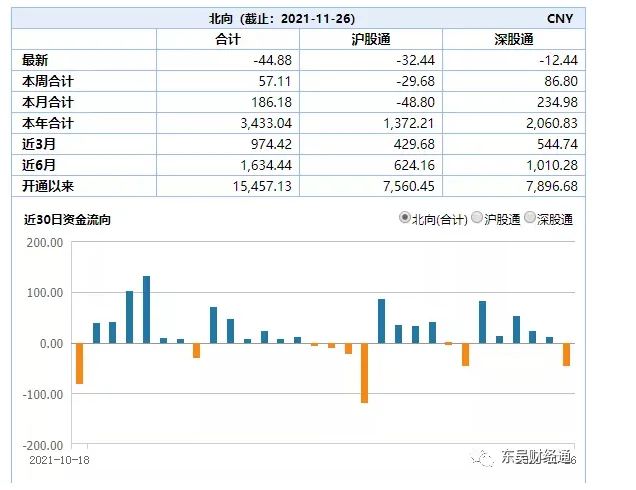636x490 pixels.
Task: Click the 沪股通 table column header
Action: pyautogui.click(x=370, y=38)
